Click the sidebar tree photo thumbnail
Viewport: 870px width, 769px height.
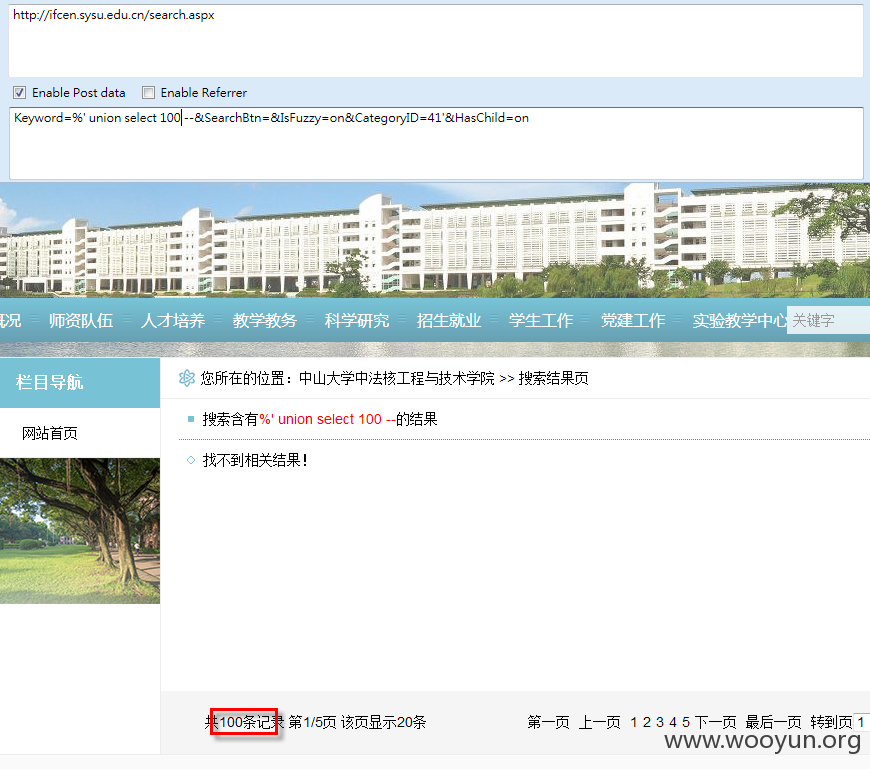[x=80, y=531]
